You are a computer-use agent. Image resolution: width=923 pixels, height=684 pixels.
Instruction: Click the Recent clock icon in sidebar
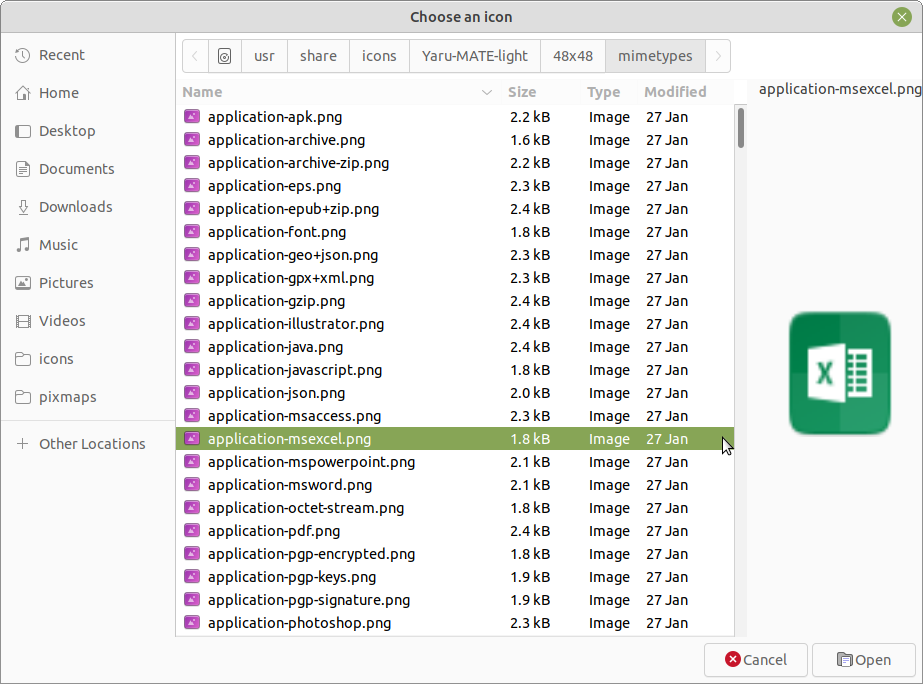tap(22, 55)
